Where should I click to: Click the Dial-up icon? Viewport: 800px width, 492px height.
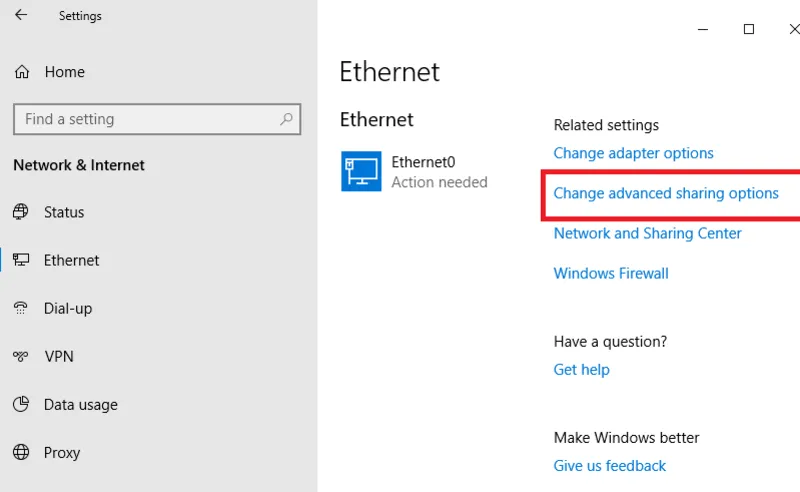click(20, 308)
